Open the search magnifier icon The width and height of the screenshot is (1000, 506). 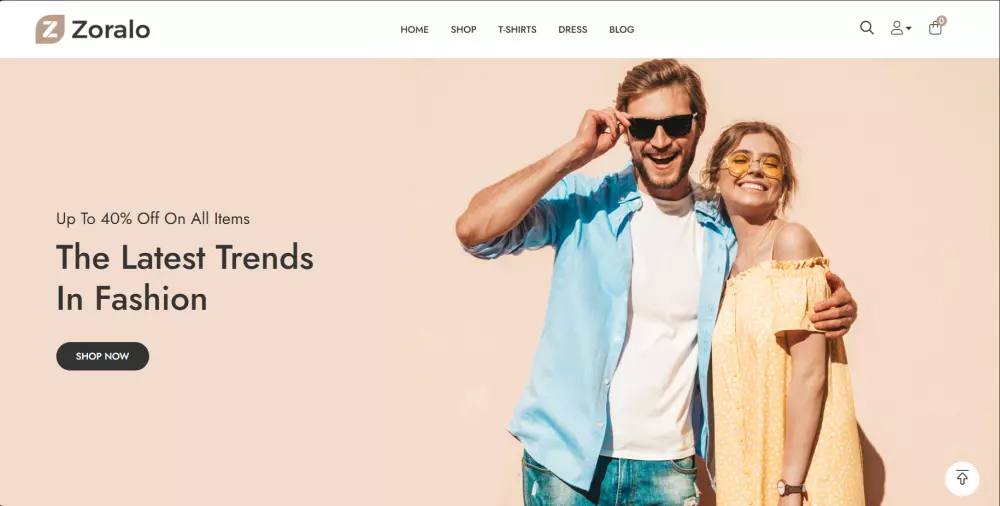pos(867,27)
